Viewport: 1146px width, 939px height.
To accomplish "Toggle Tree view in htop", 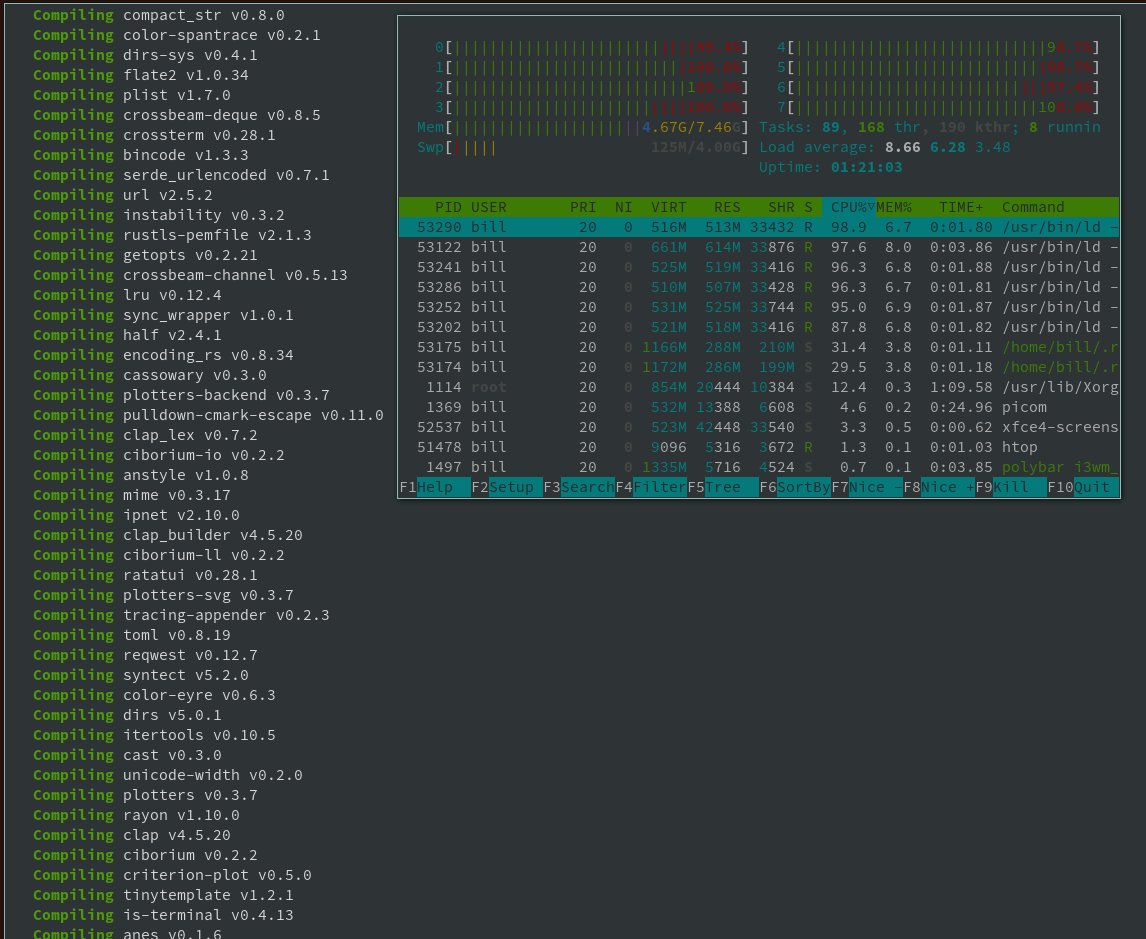I will [723, 487].
